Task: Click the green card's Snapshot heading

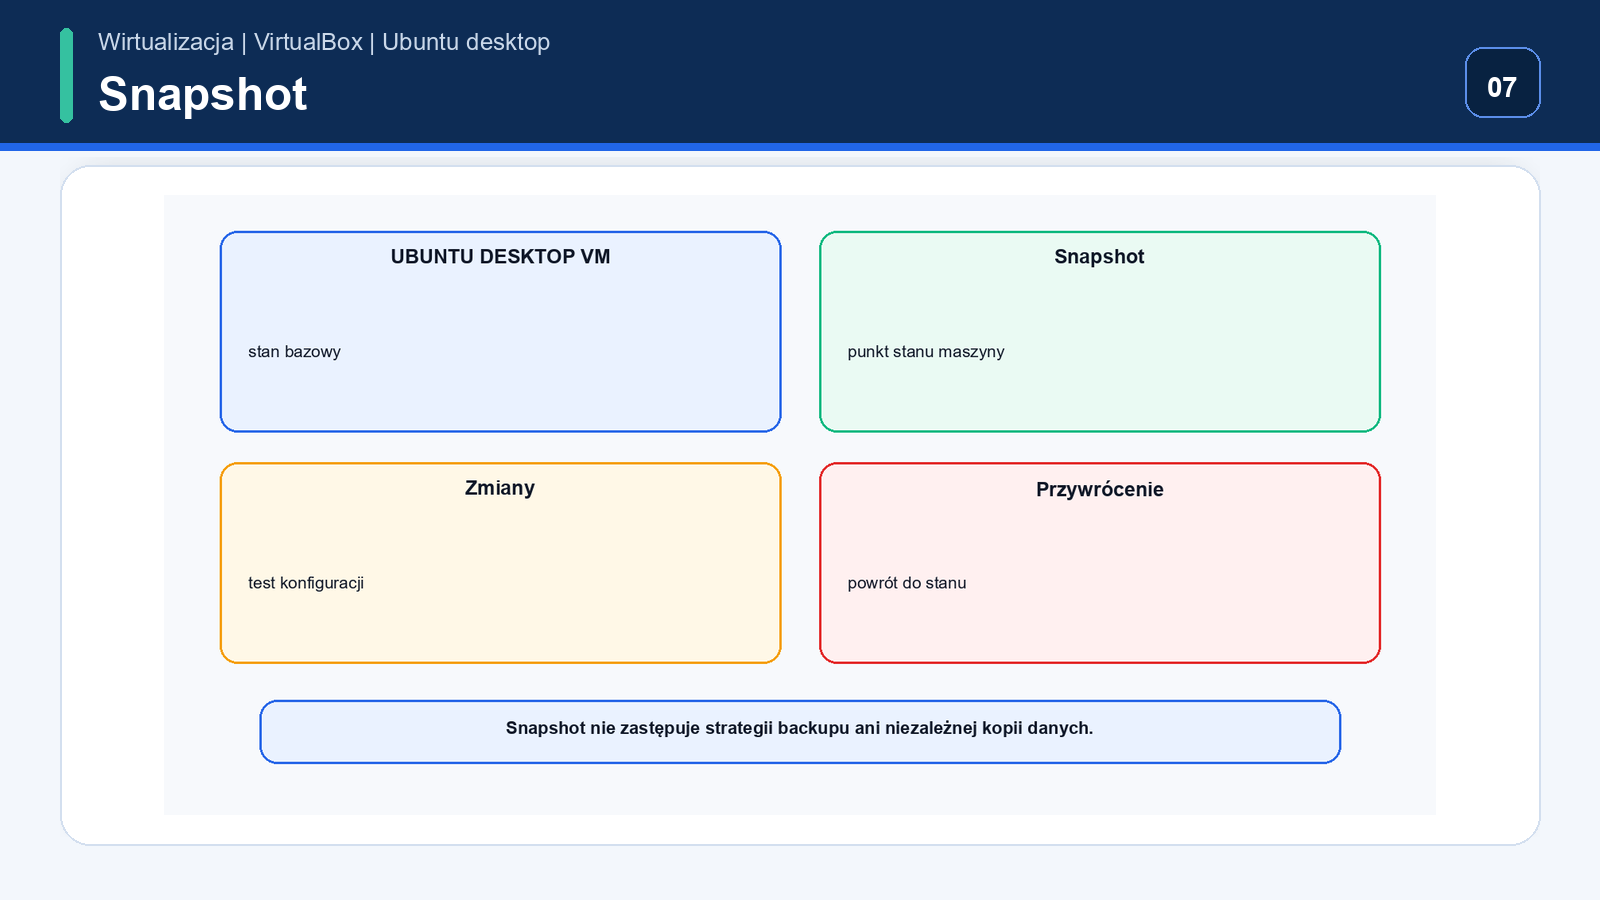Action: pos(1099,257)
